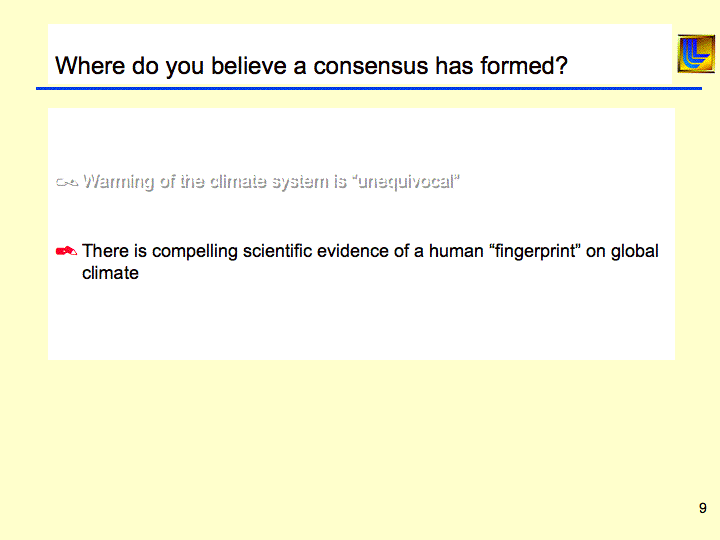Click the word "global" in the bullet
This screenshot has width=720, height=540.
635,251
